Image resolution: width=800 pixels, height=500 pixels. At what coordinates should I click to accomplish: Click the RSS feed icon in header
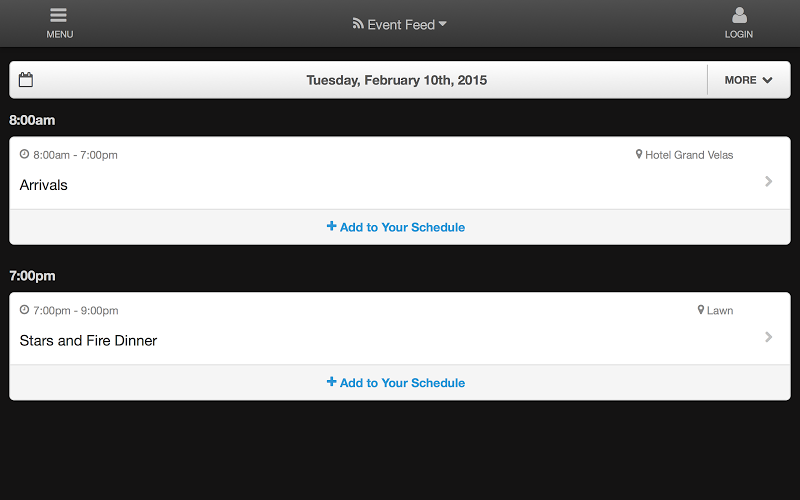click(x=358, y=23)
